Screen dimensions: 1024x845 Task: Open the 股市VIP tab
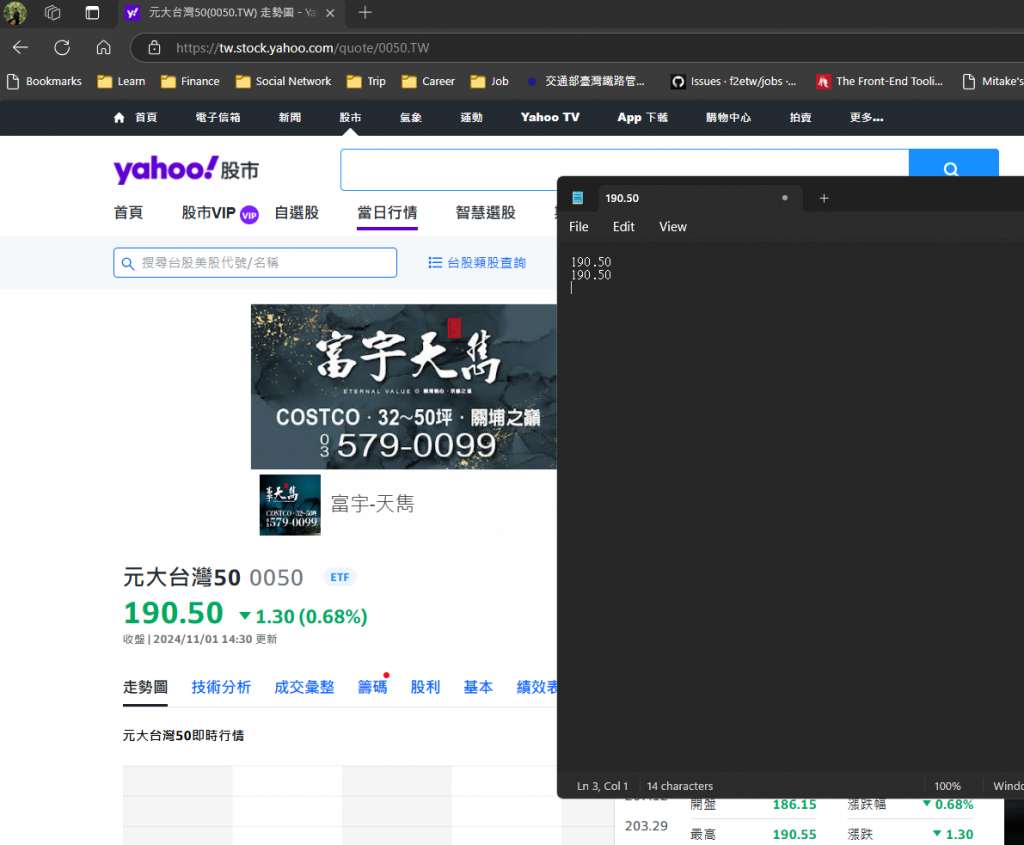(220, 213)
